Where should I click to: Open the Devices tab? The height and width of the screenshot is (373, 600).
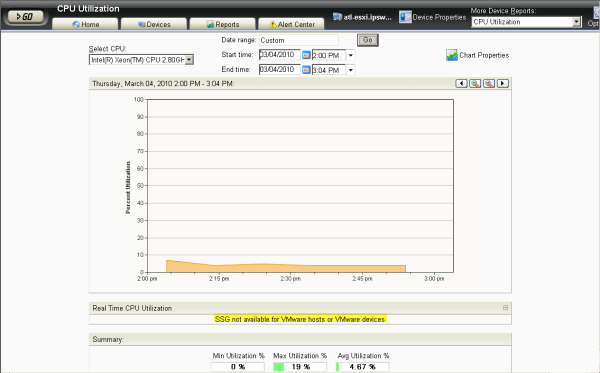(x=154, y=24)
